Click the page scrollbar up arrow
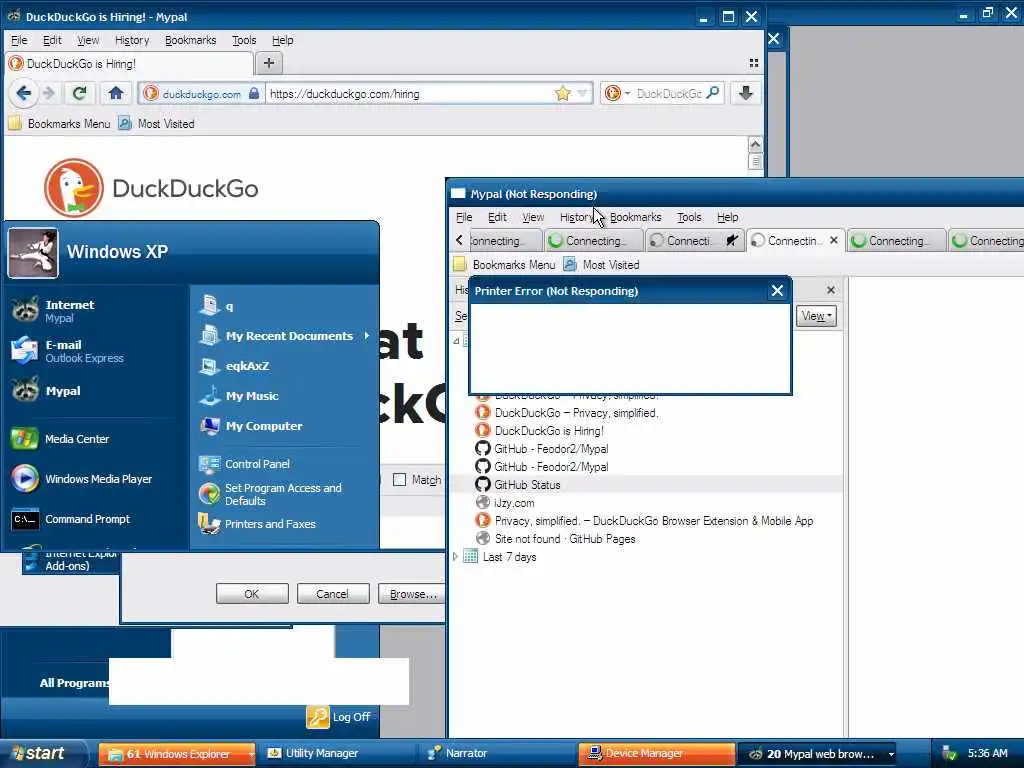Image resolution: width=1024 pixels, height=768 pixels. coord(755,144)
